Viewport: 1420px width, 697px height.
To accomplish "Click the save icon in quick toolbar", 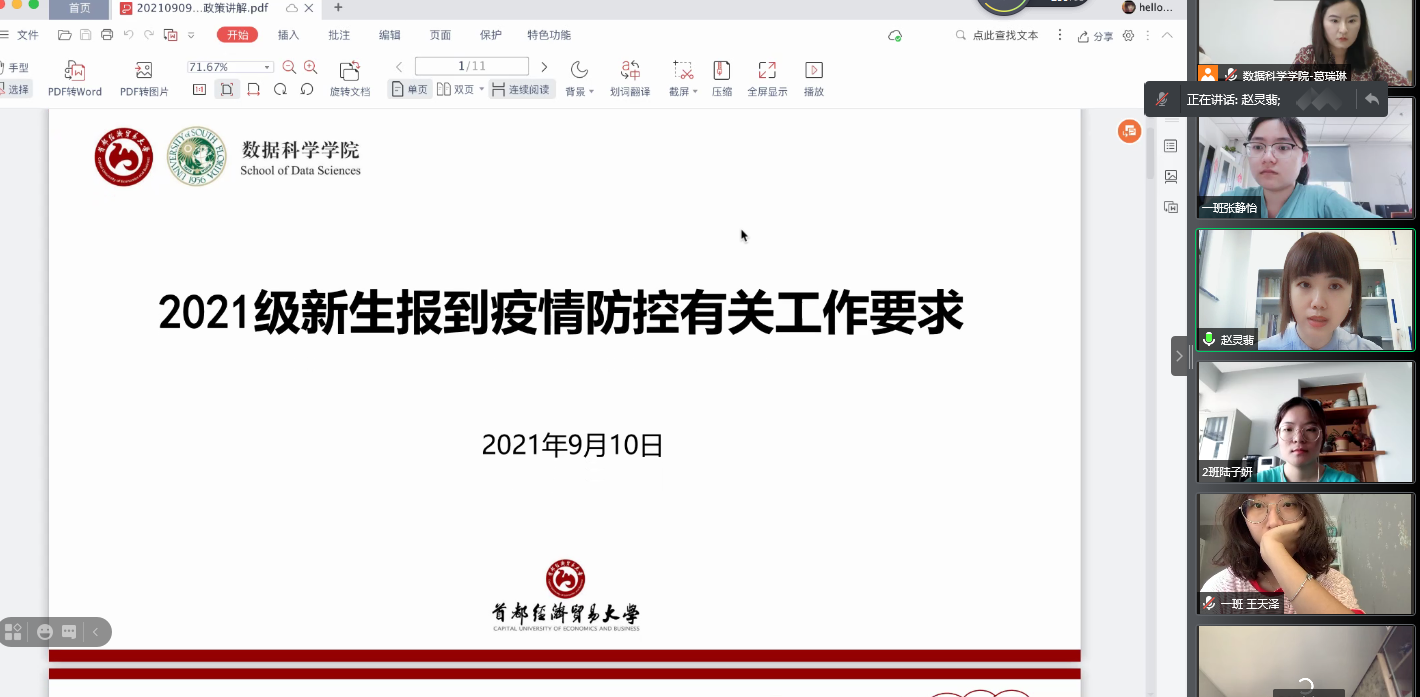I will click(x=86, y=35).
